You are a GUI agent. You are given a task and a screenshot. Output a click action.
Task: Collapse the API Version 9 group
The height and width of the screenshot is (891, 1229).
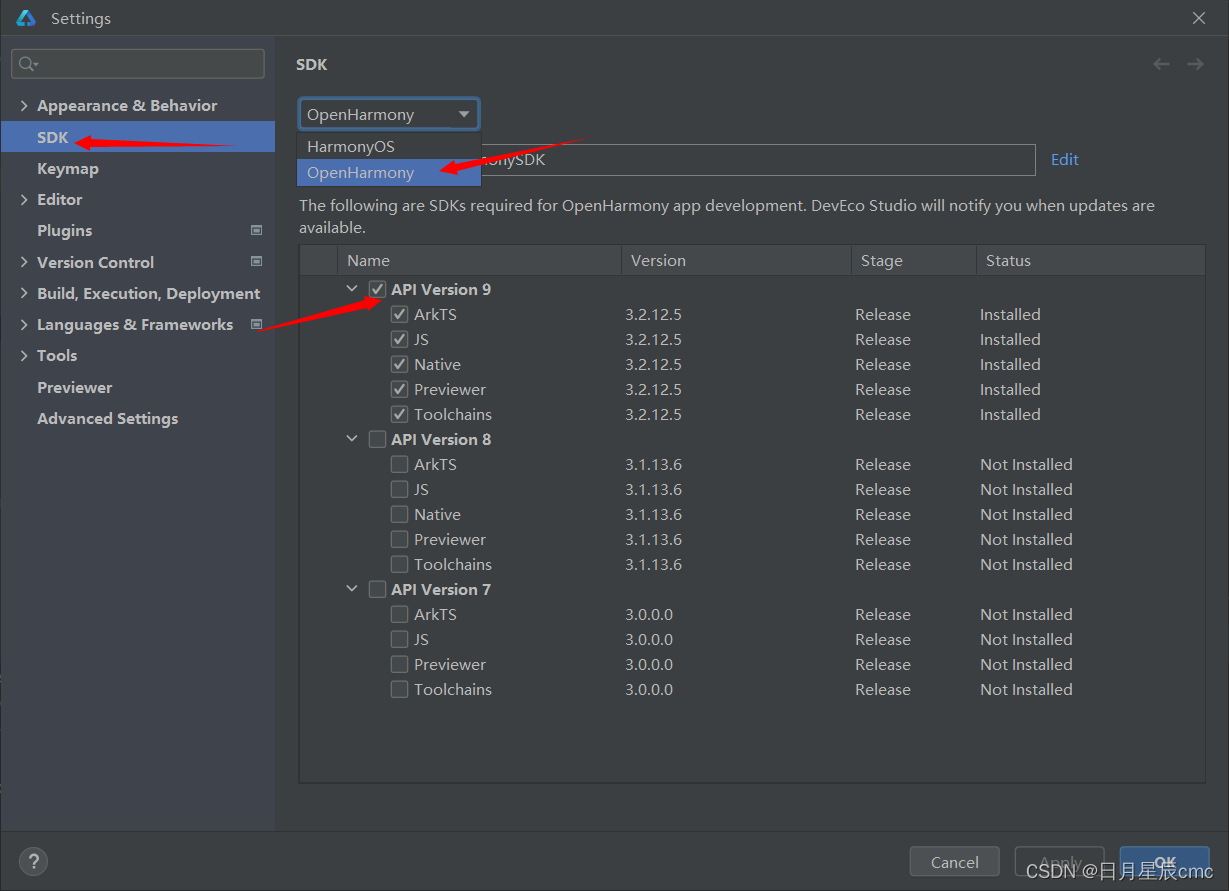[x=352, y=289]
